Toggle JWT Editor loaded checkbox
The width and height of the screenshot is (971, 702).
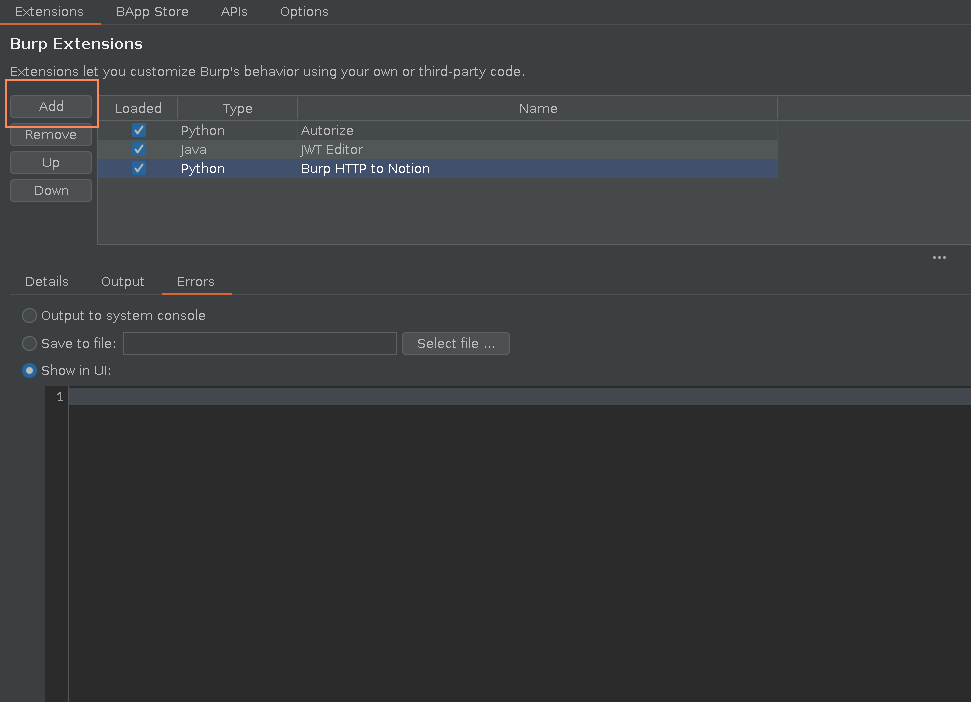[139, 149]
